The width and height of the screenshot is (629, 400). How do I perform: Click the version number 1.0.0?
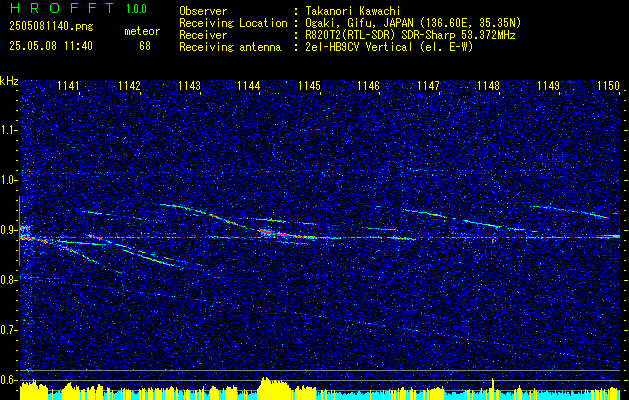coord(136,9)
